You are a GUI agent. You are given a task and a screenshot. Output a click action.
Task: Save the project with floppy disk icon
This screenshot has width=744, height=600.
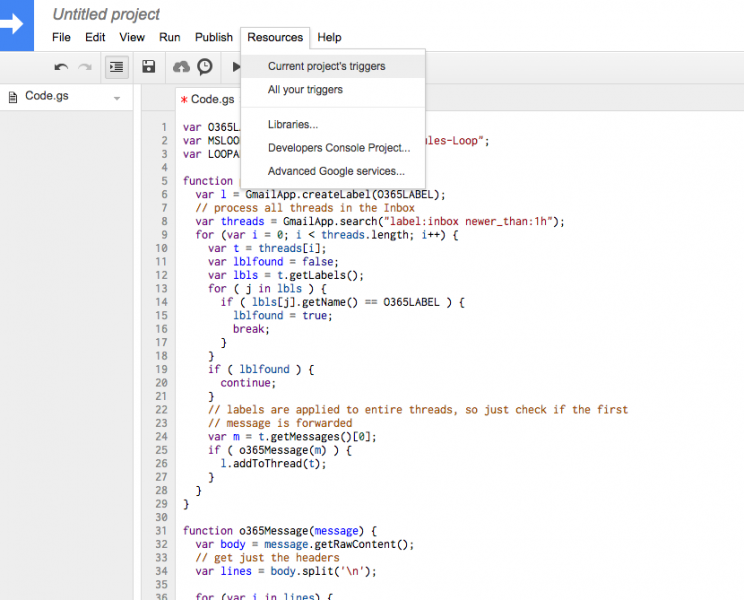(148, 67)
